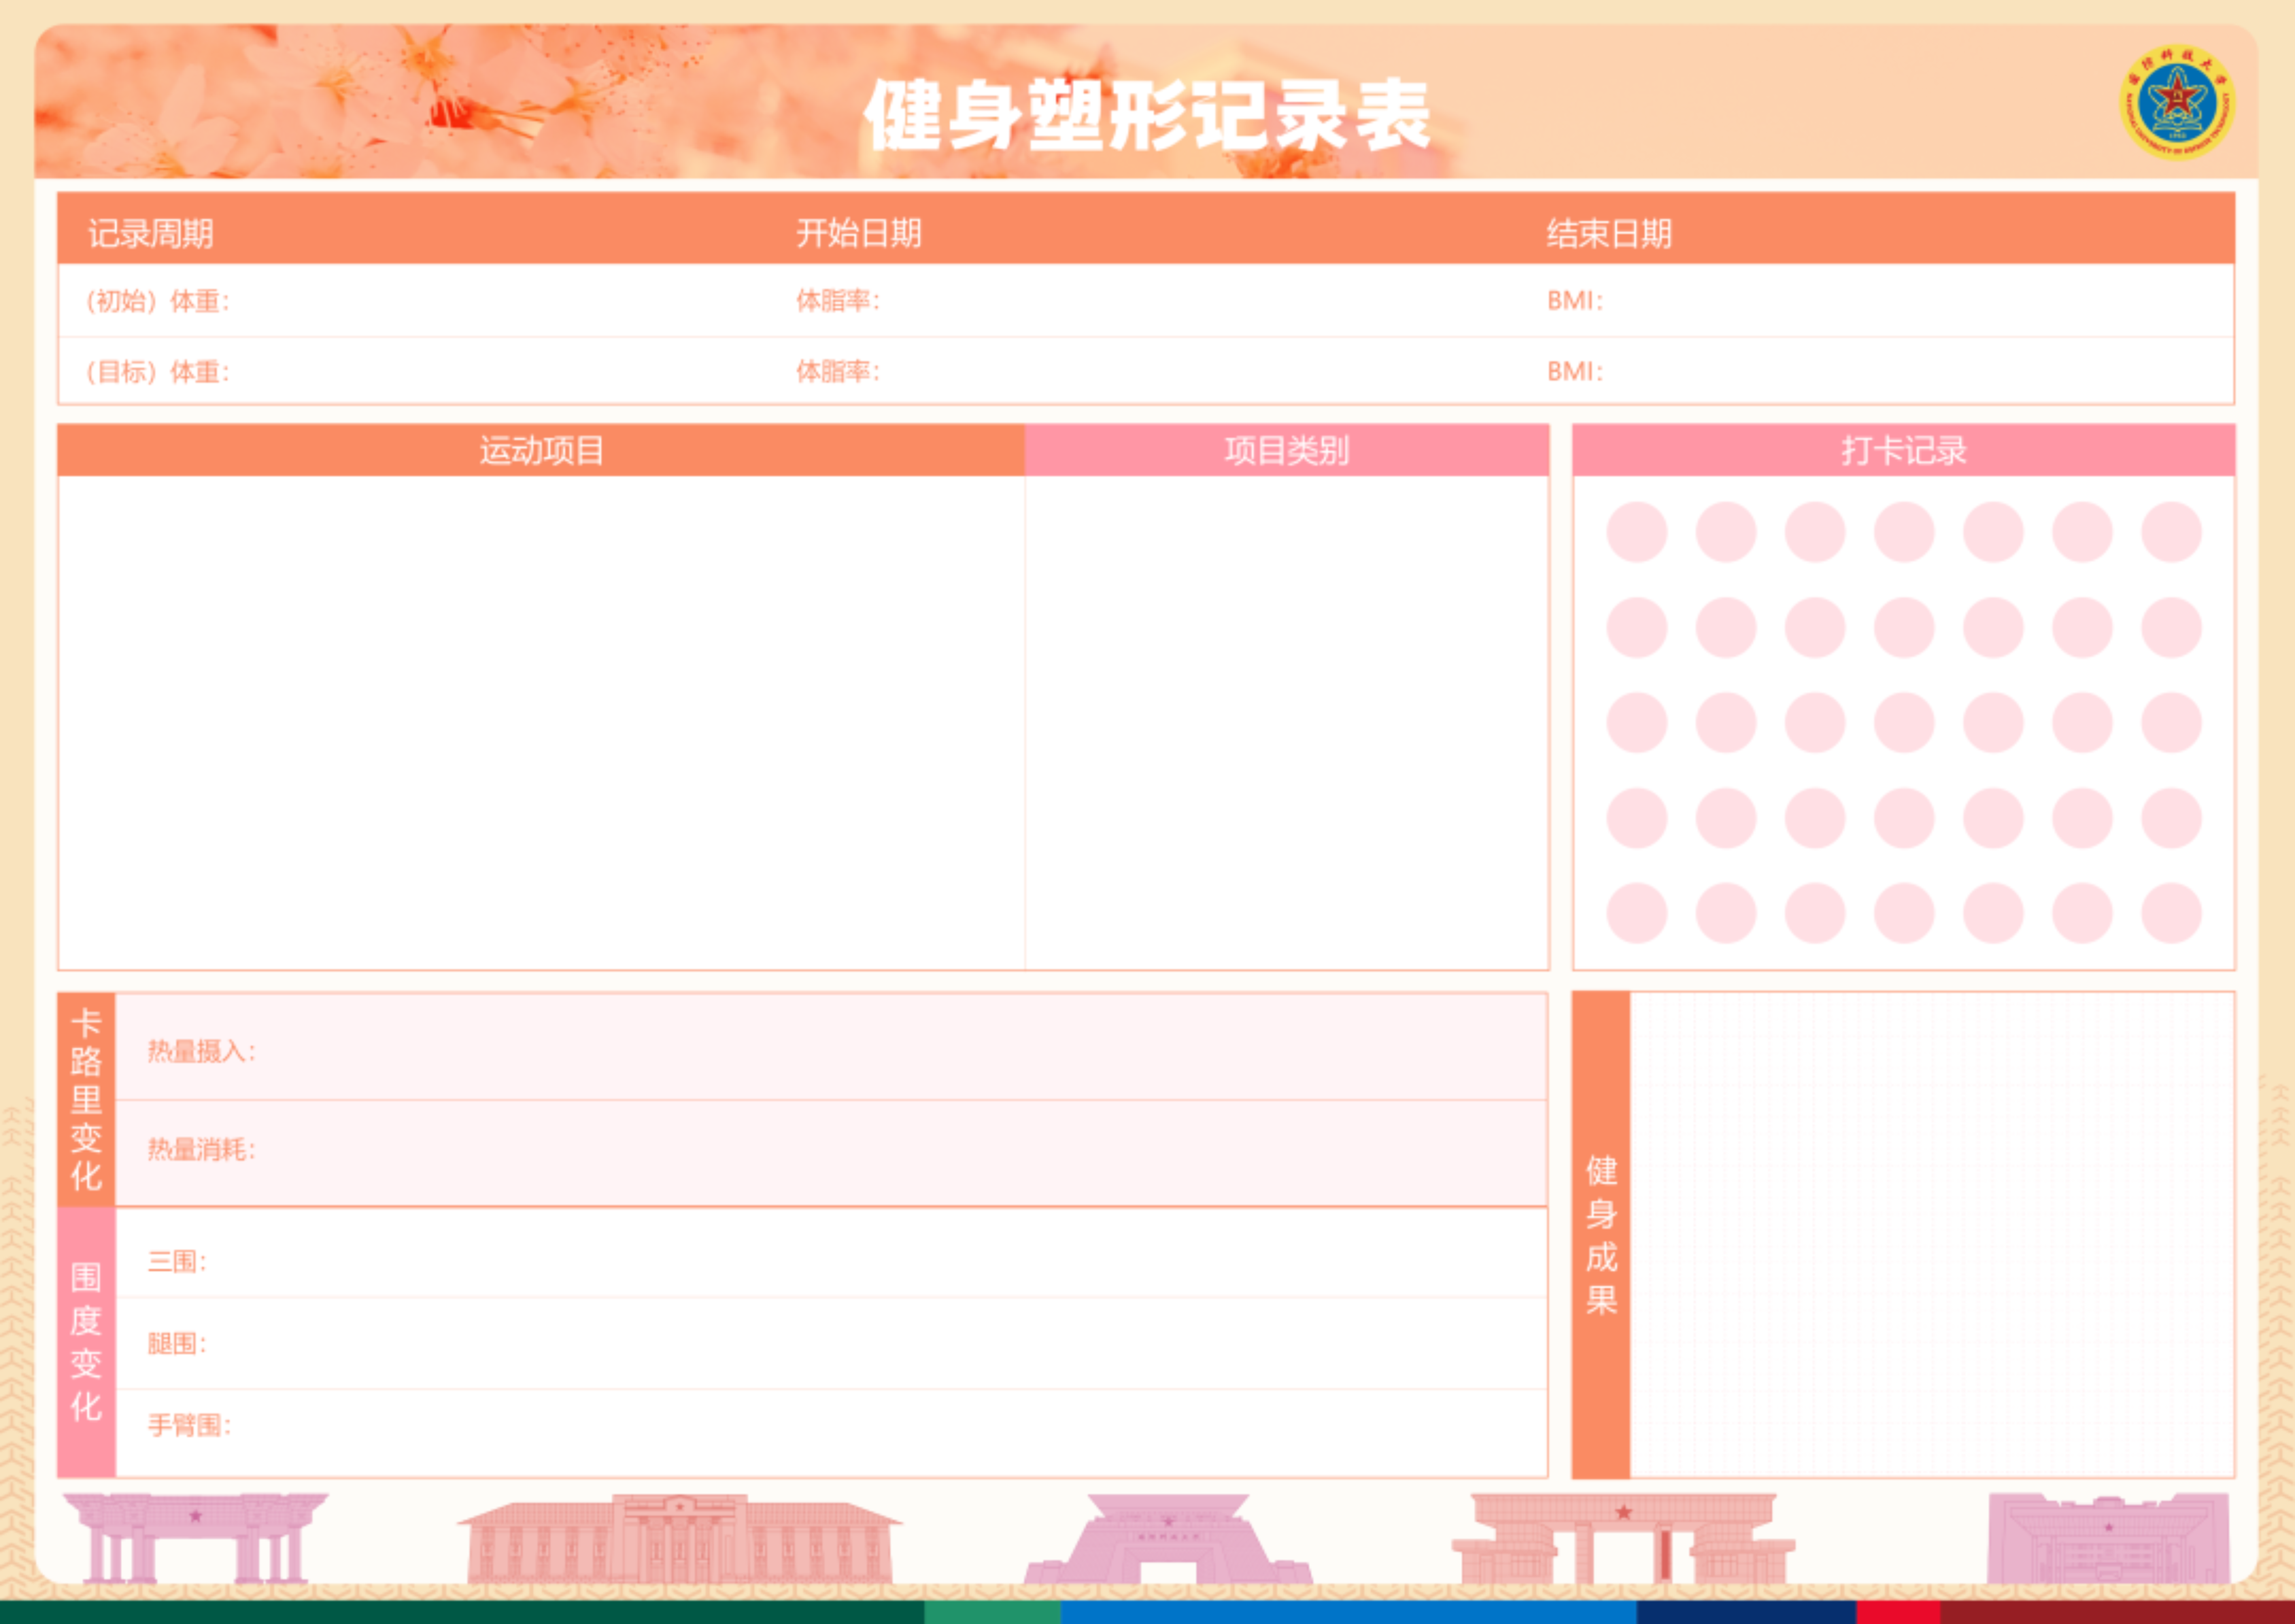Click the 开始日期 header field
The width and height of the screenshot is (2295, 1624).
[x=858, y=233]
